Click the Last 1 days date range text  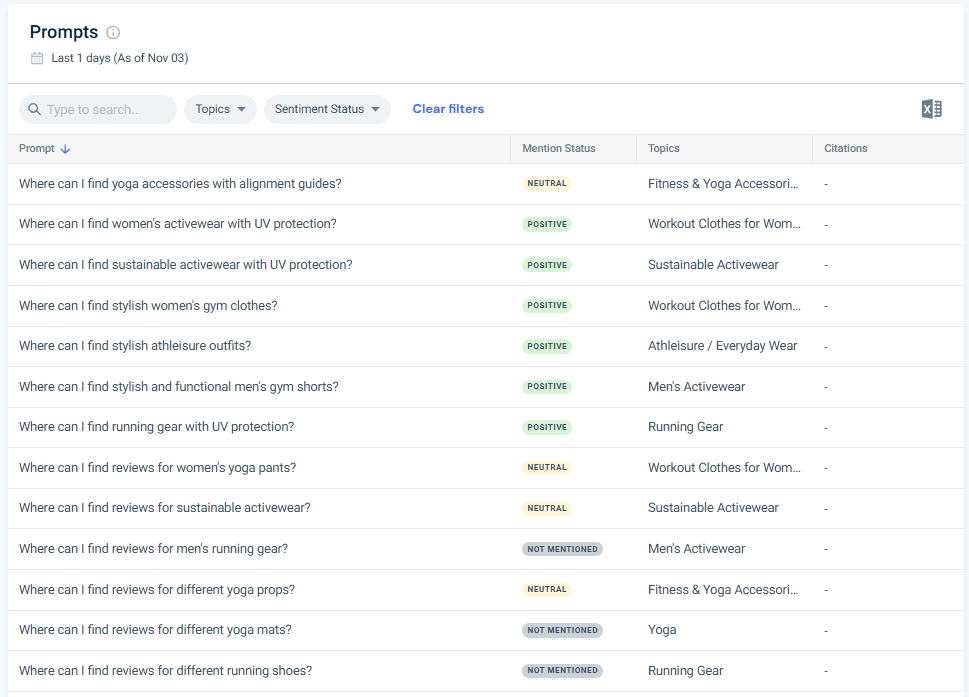119,57
